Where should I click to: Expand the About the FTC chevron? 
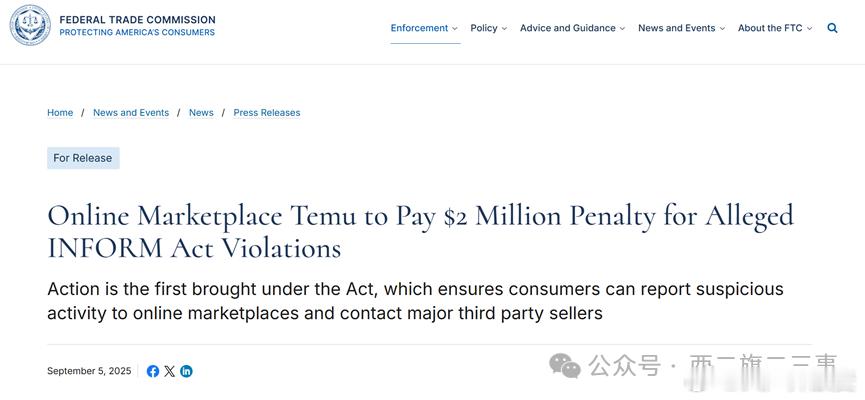pyautogui.click(x=809, y=29)
